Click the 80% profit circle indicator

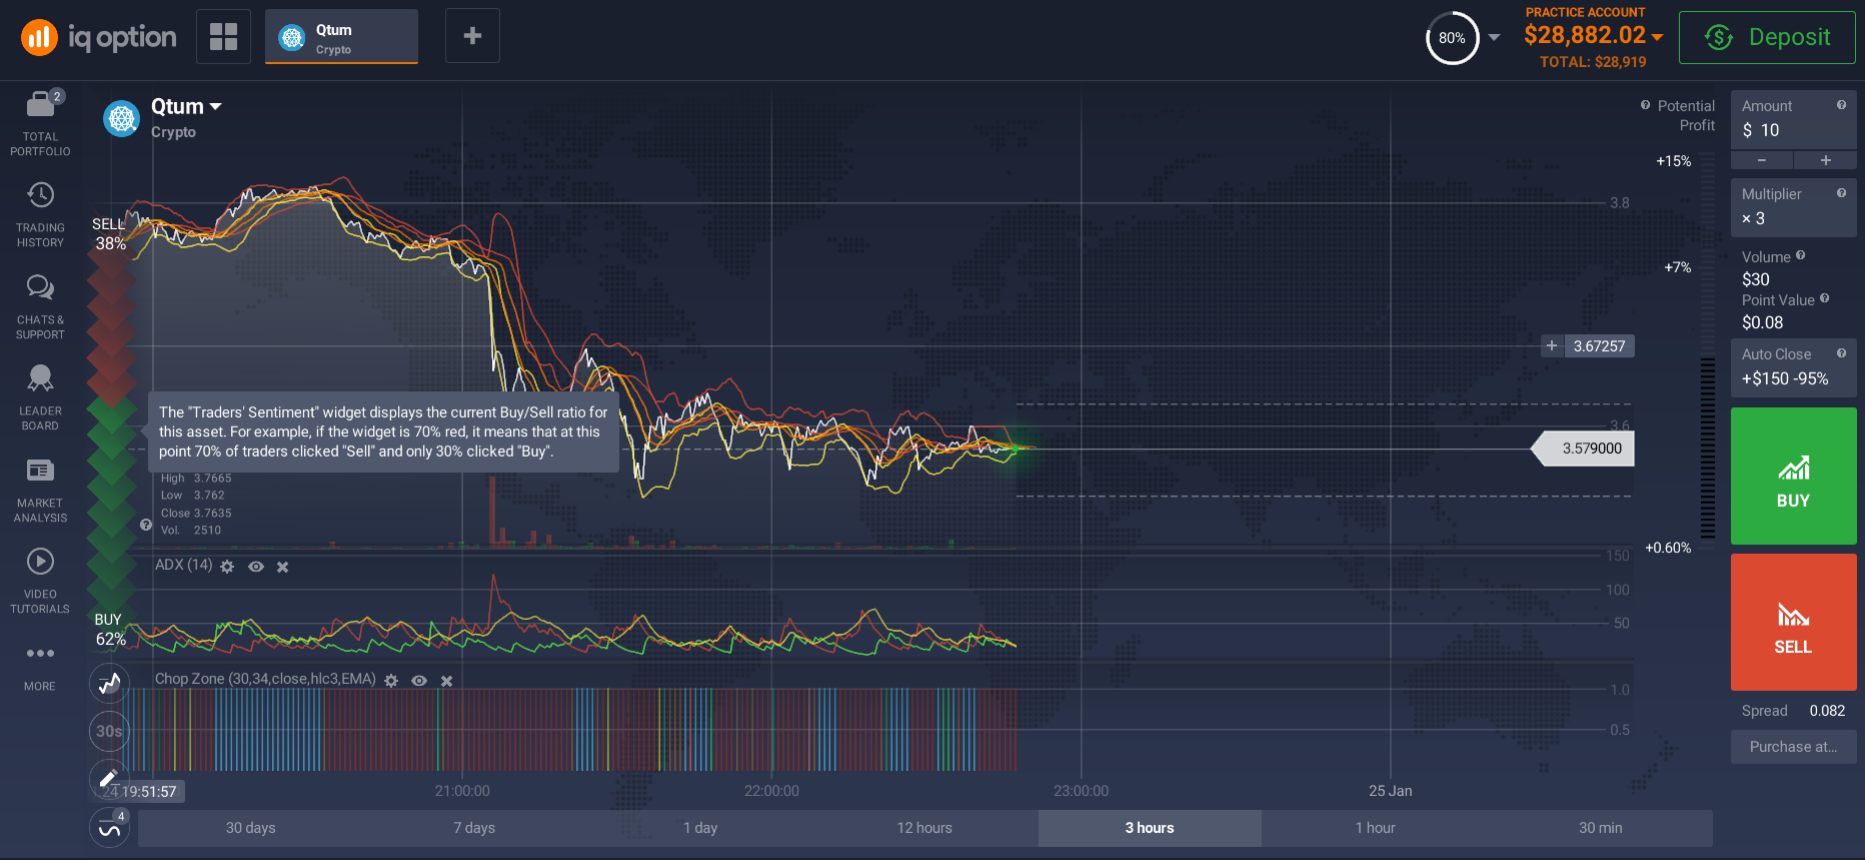(x=1452, y=38)
